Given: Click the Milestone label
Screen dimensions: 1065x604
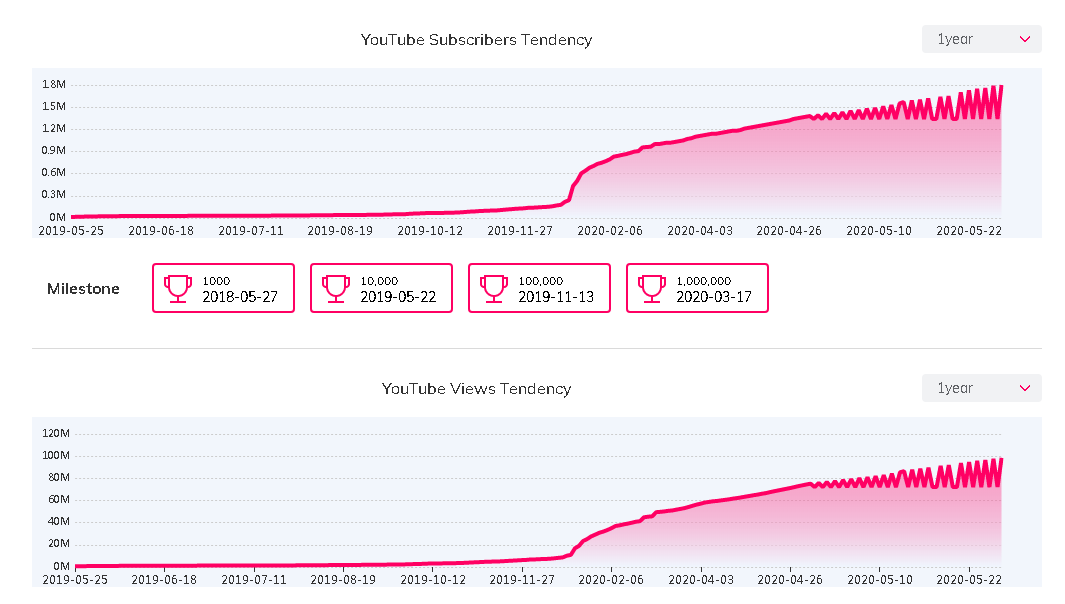Looking at the screenshot, I should [83, 289].
